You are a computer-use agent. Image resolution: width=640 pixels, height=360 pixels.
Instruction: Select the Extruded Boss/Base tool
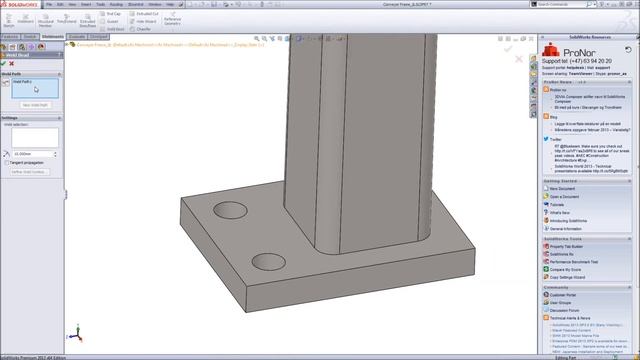[87, 20]
